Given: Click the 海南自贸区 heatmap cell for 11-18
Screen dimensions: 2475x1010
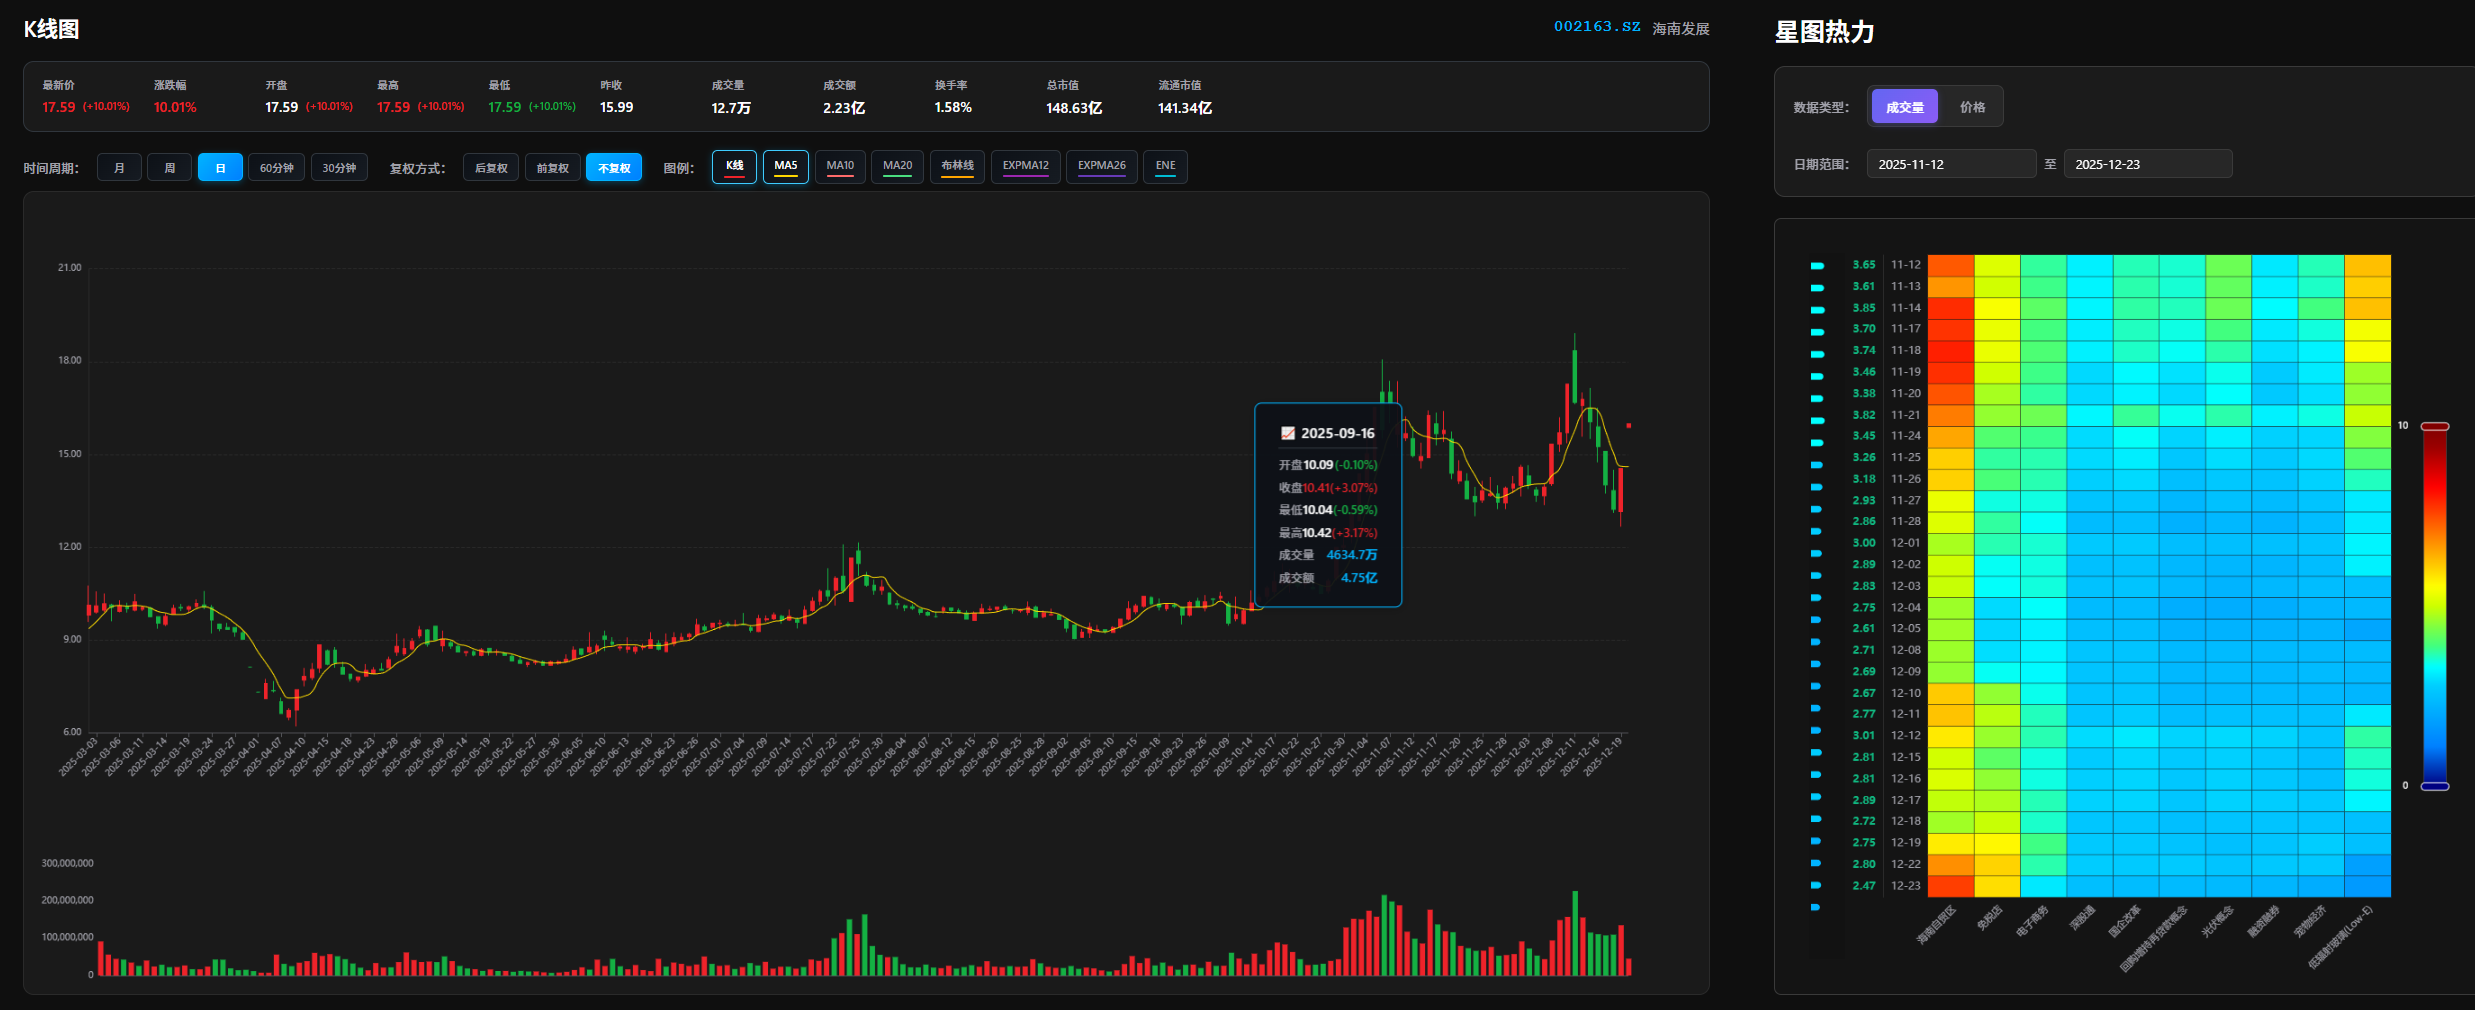Looking at the screenshot, I should pyautogui.click(x=1951, y=351).
